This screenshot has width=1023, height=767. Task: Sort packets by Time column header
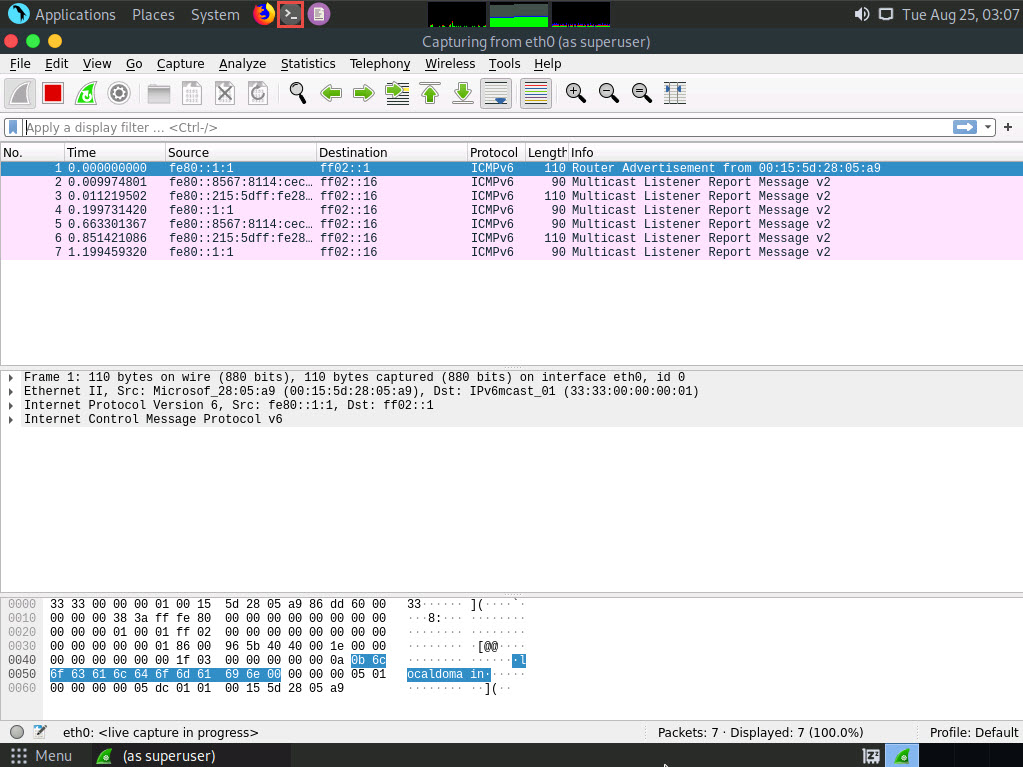click(115, 152)
